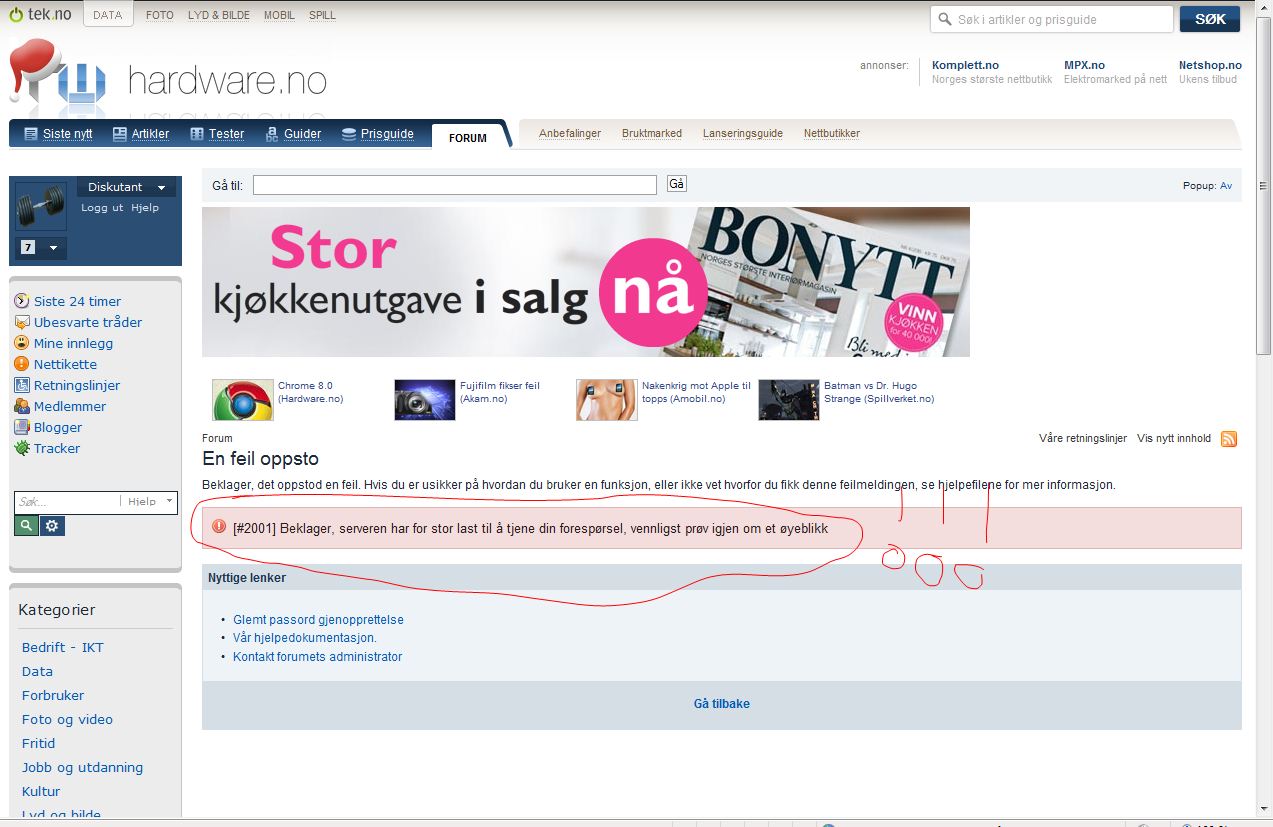Open Våre retningslinjer link
1273x827 pixels.
1083,438
